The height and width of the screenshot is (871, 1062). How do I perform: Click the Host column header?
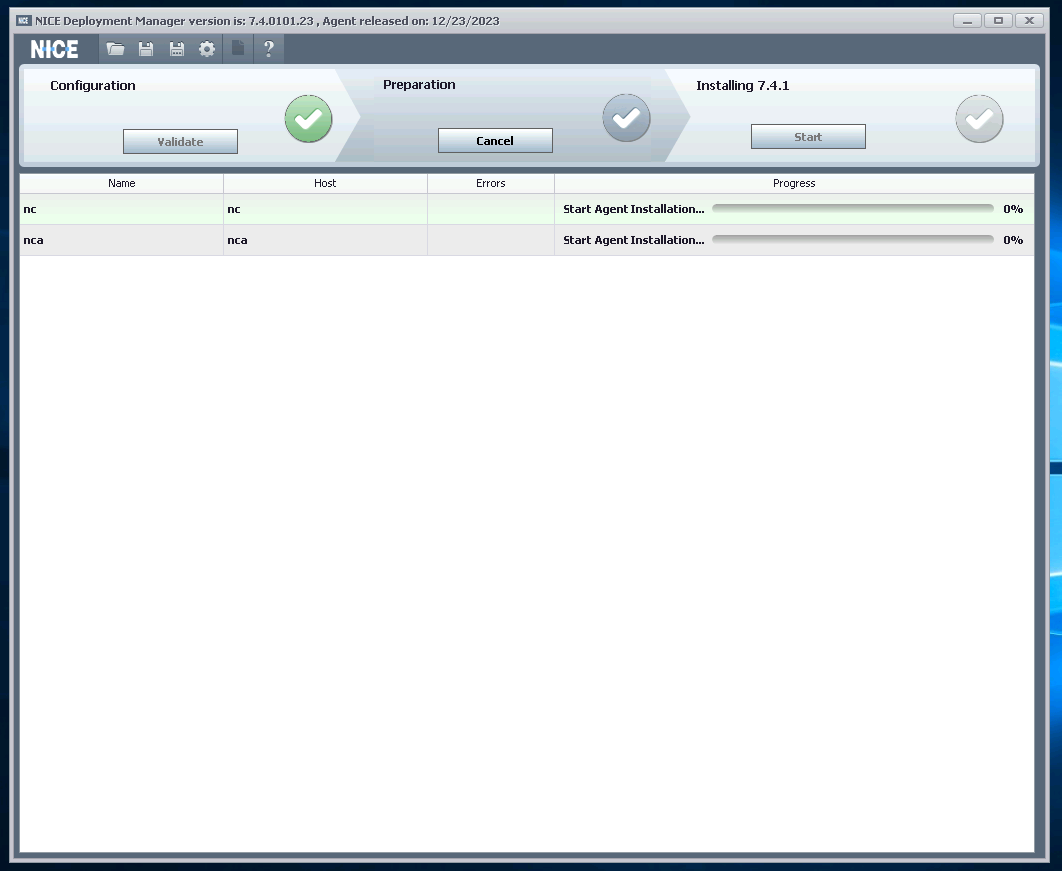(325, 183)
